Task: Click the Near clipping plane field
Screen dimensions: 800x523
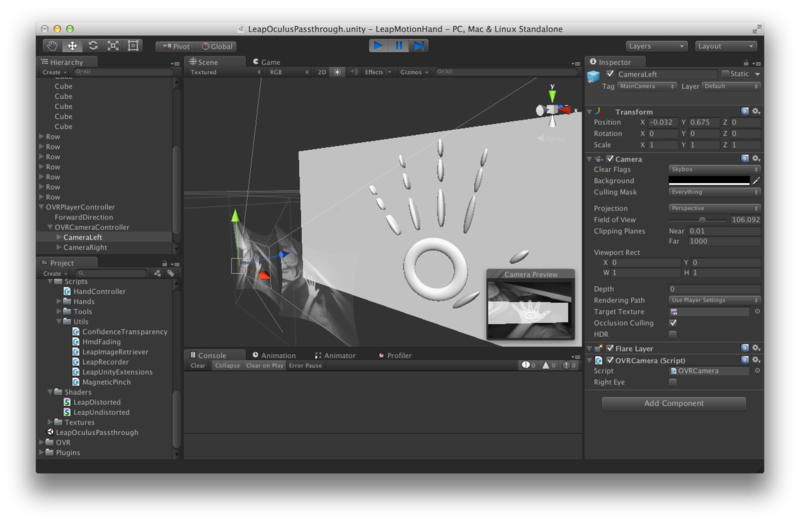Action: pos(724,231)
